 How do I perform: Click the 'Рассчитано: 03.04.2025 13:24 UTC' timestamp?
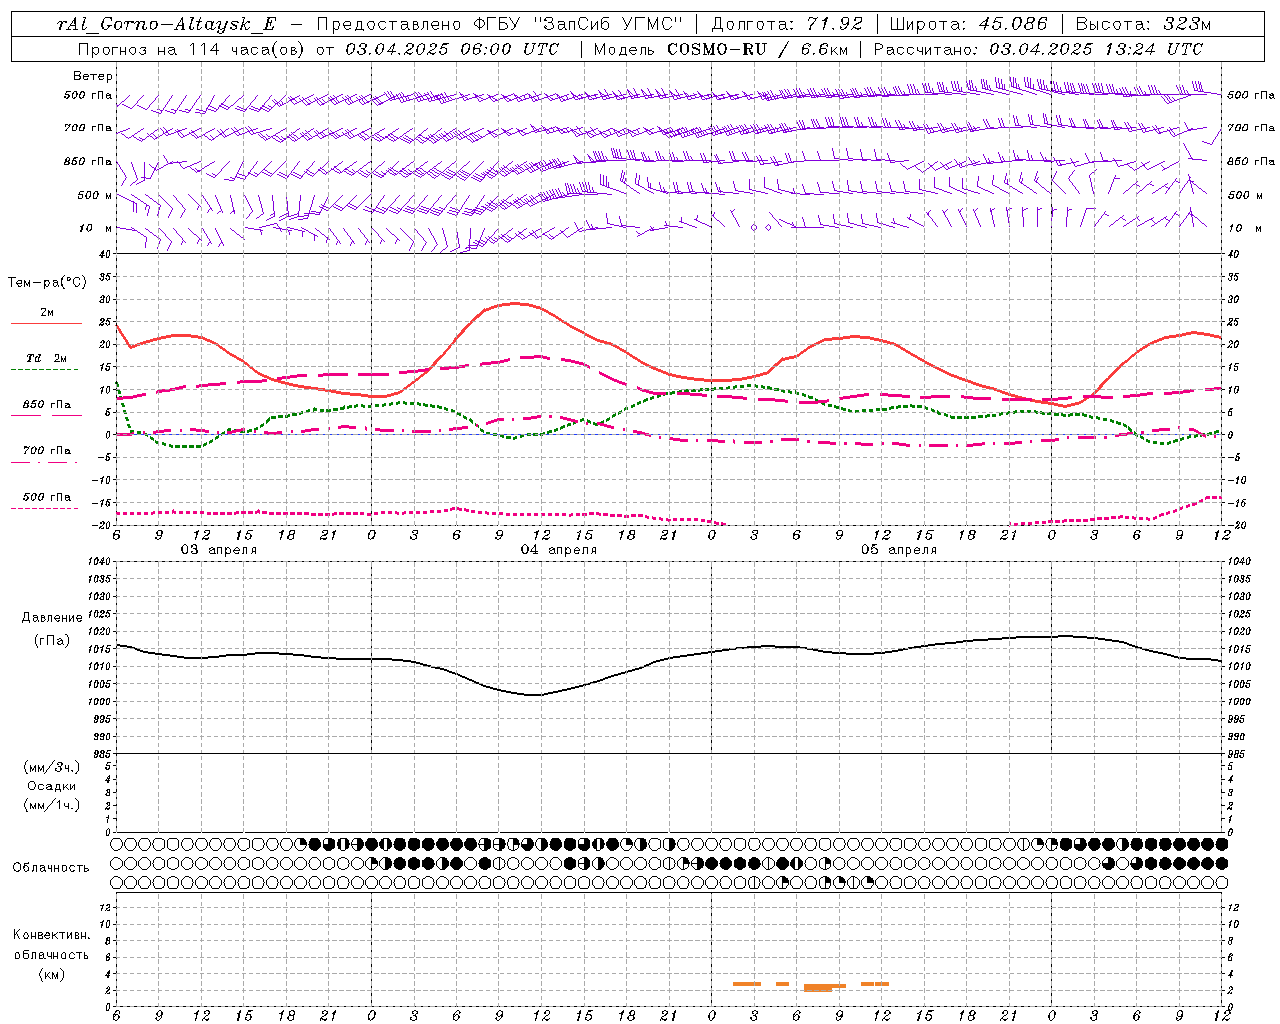[x=1038, y=49]
